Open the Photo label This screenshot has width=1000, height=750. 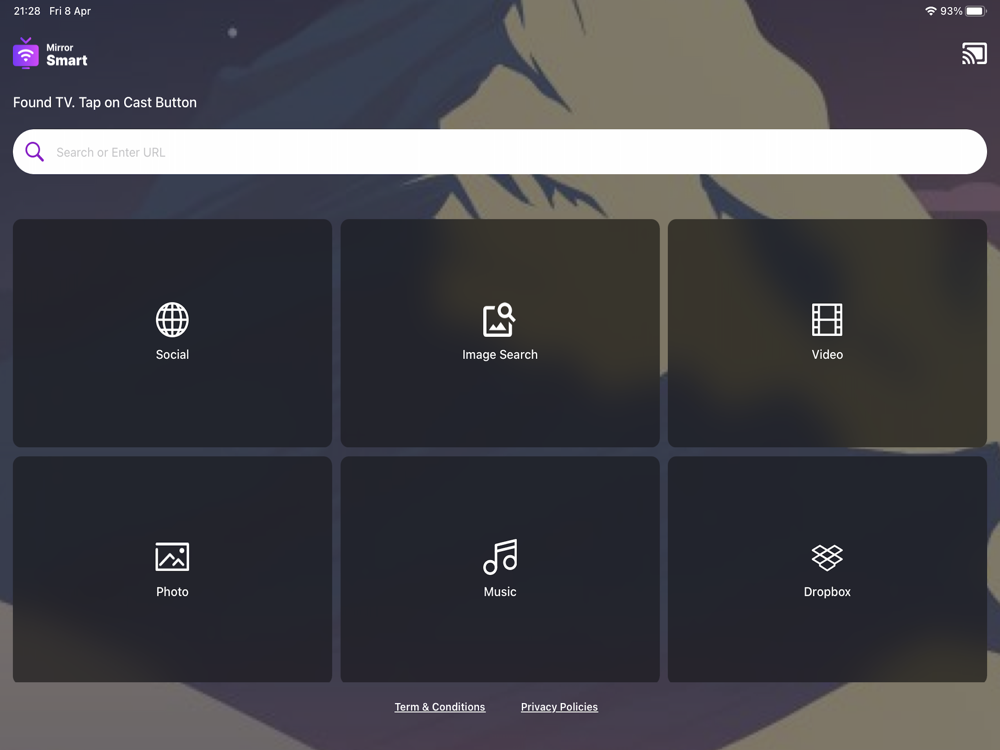pyautogui.click(x=172, y=592)
